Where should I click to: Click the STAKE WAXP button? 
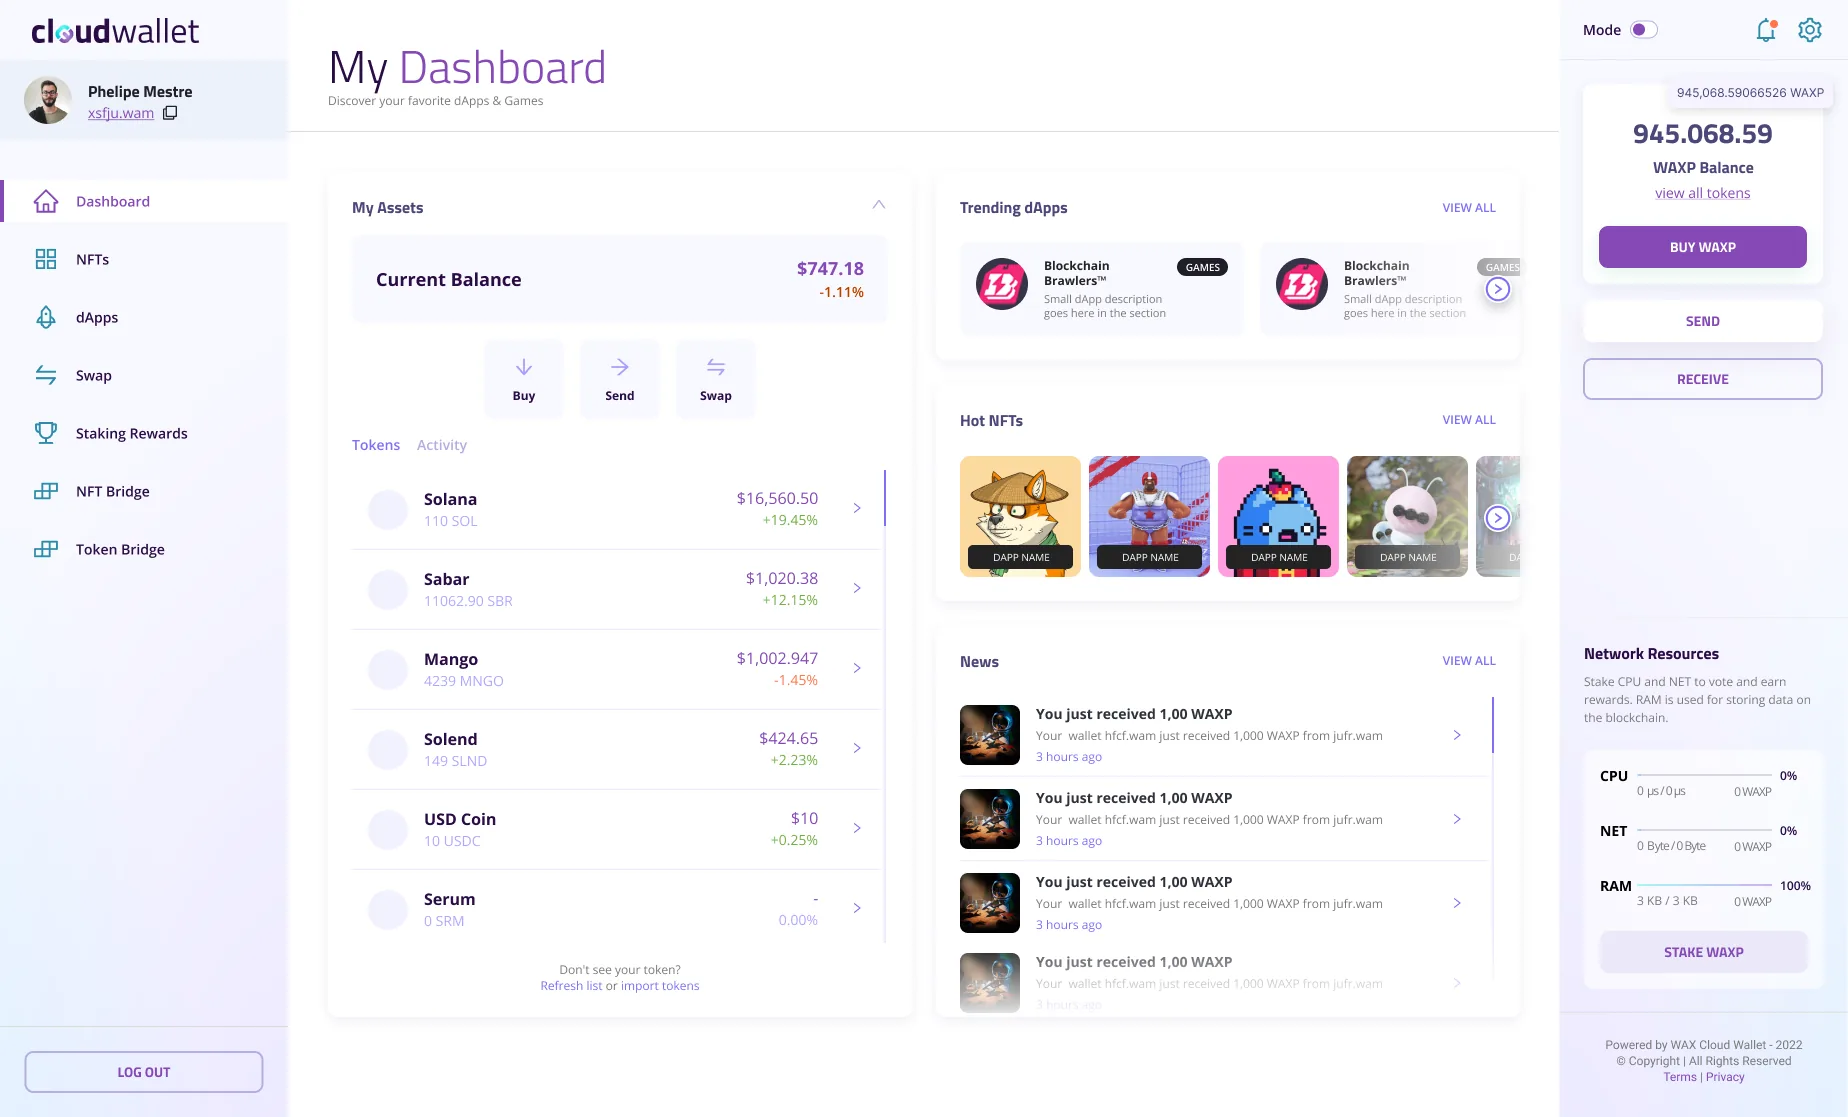point(1704,952)
